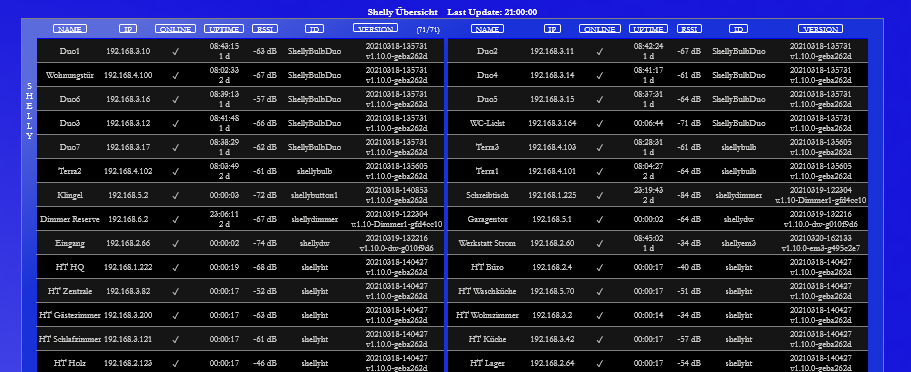Sort by the left RSSI column header
The width and height of the screenshot is (911, 372).
(265, 28)
